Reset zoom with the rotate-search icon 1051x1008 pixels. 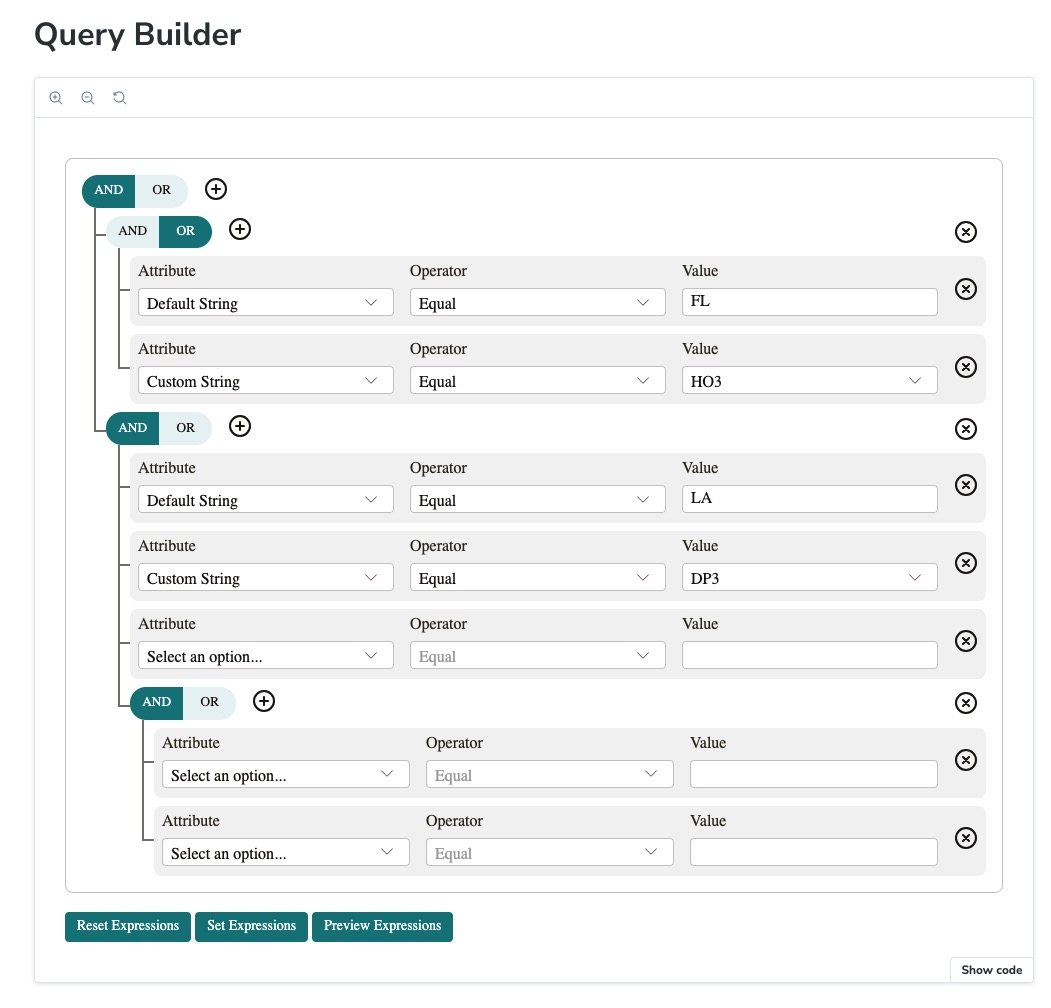[x=119, y=98]
